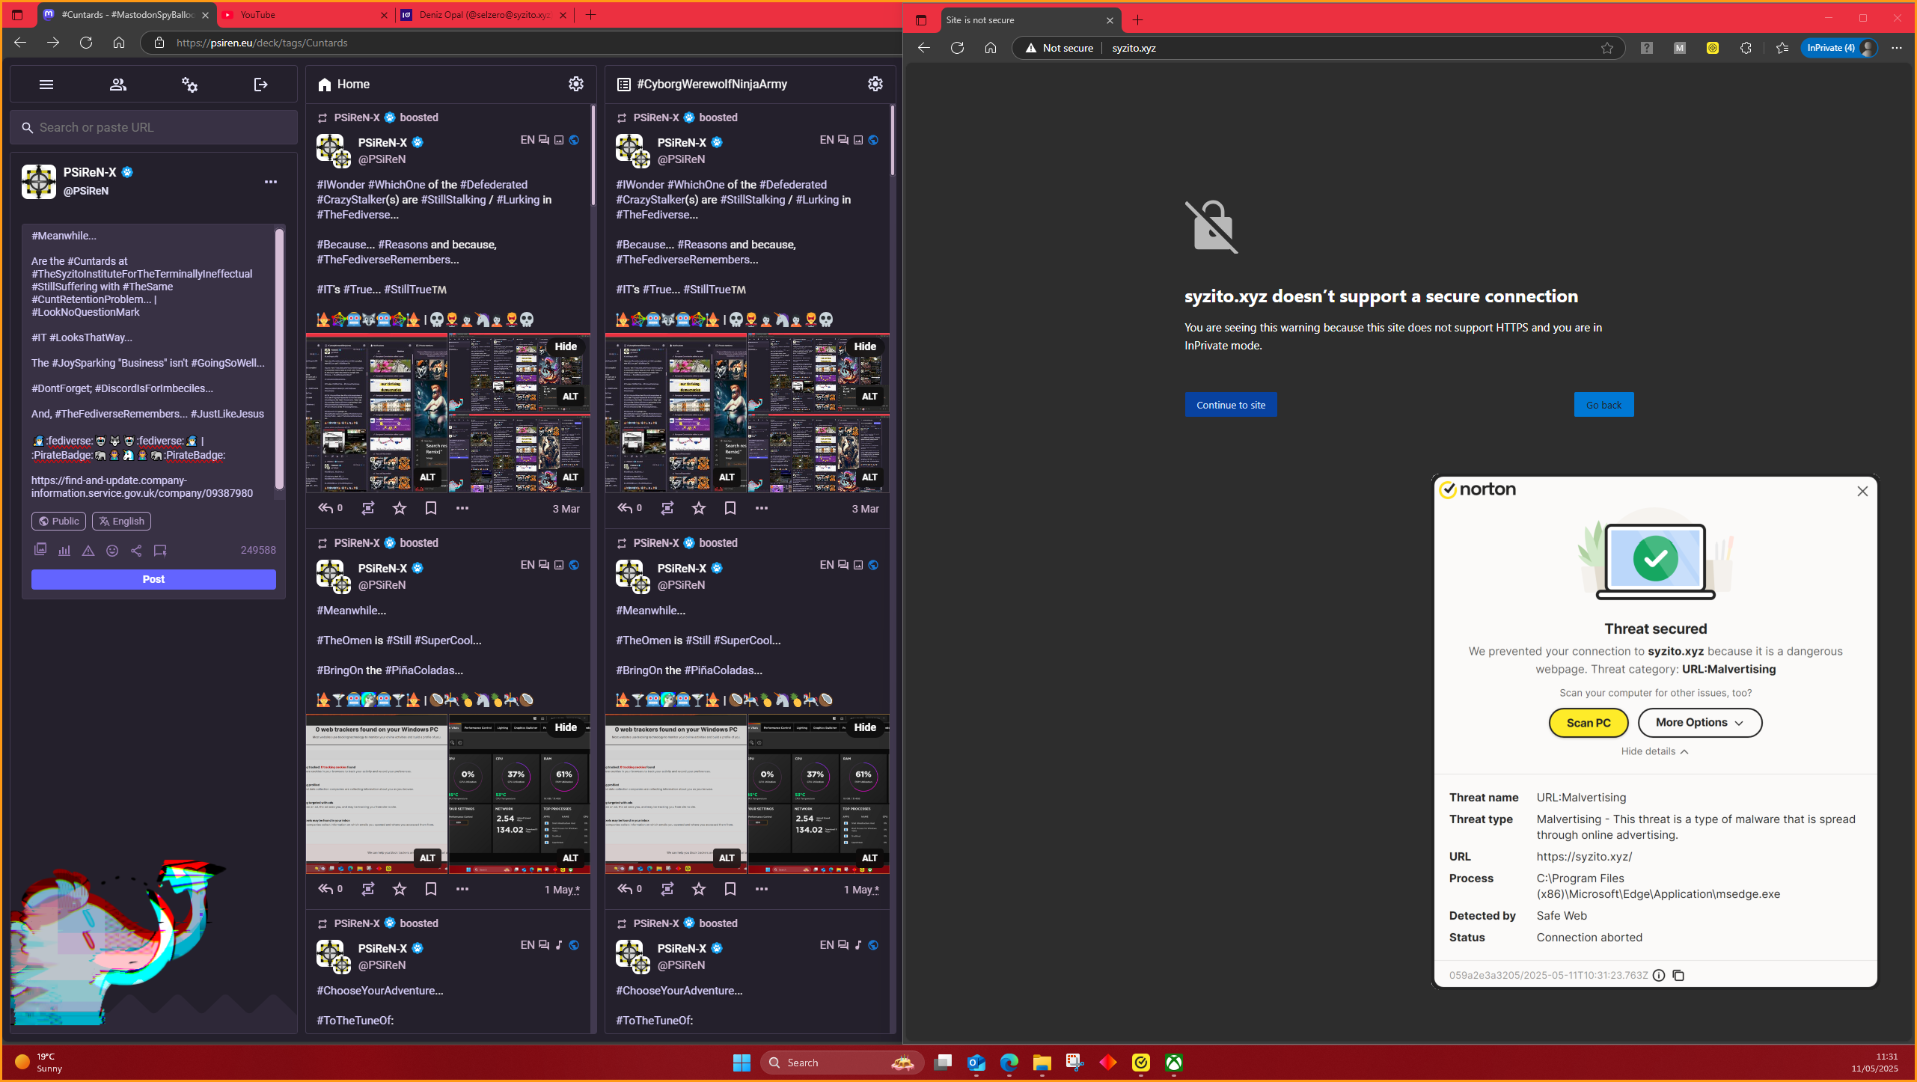Open emoji picker in compose toolbar
Screen dimensions: 1917x1082
[x=112, y=550]
